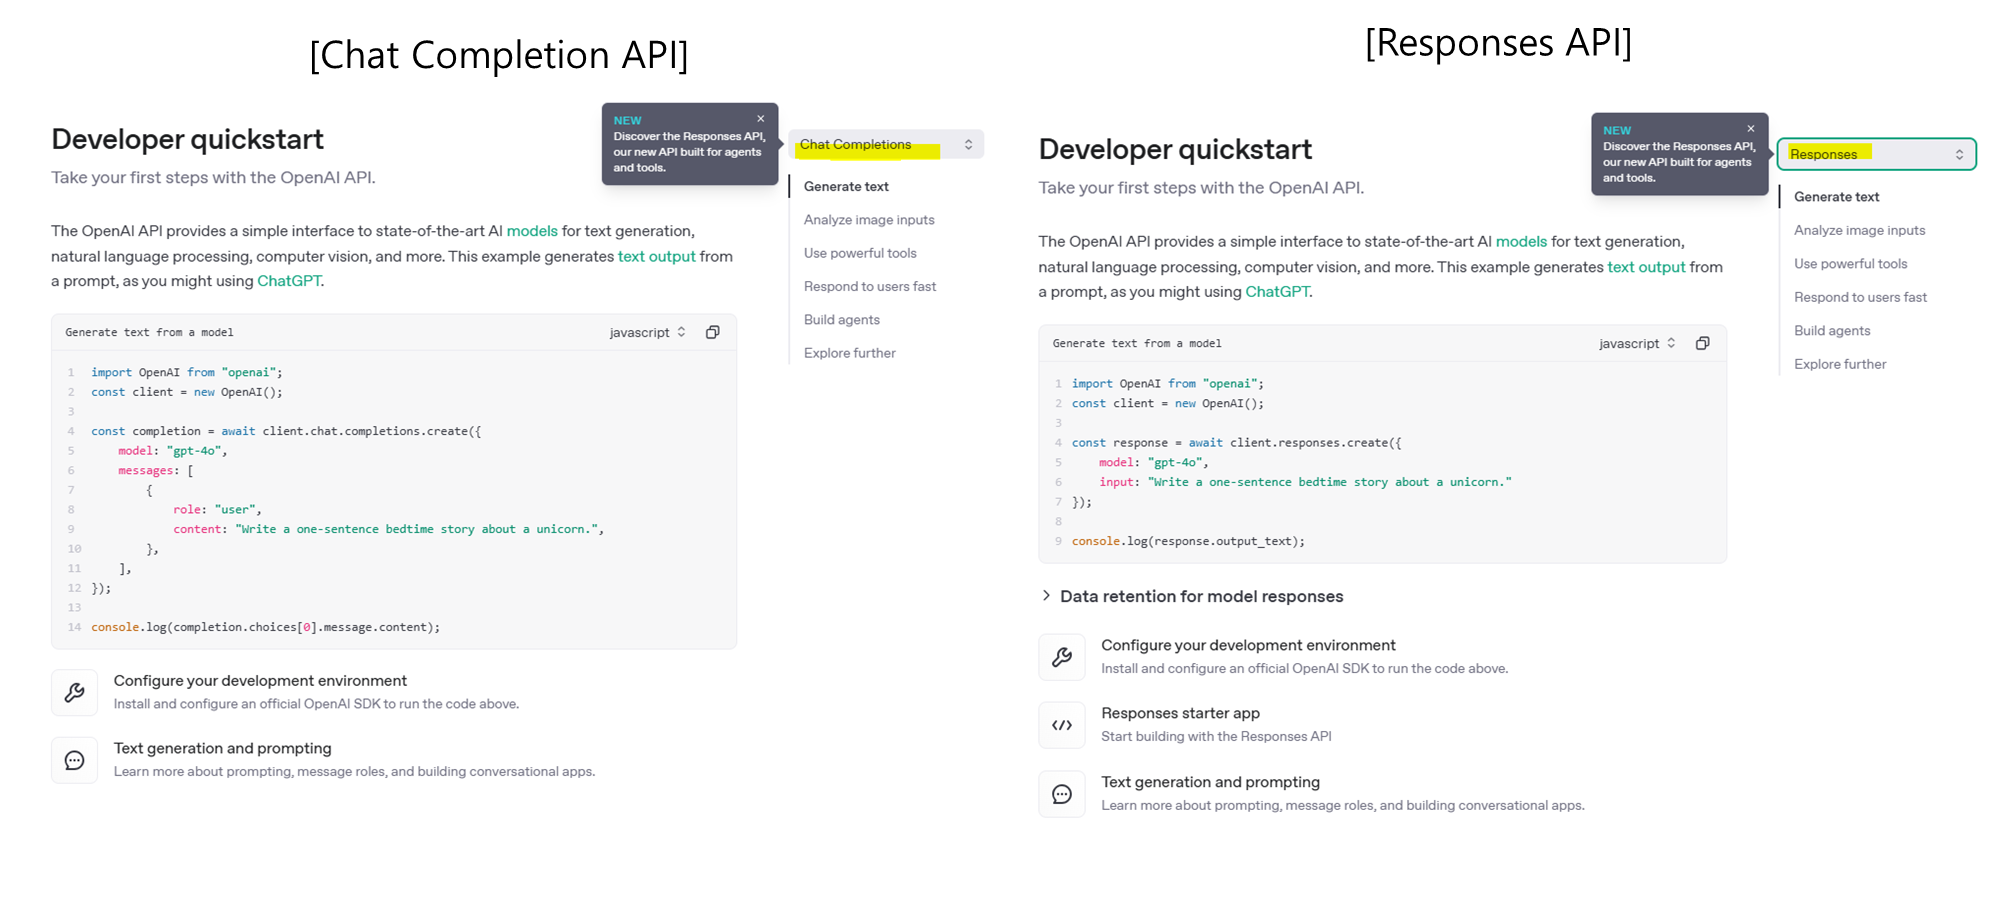2000x920 pixels.
Task: Expand Data retention for model responses
Action: pyautogui.click(x=1193, y=596)
